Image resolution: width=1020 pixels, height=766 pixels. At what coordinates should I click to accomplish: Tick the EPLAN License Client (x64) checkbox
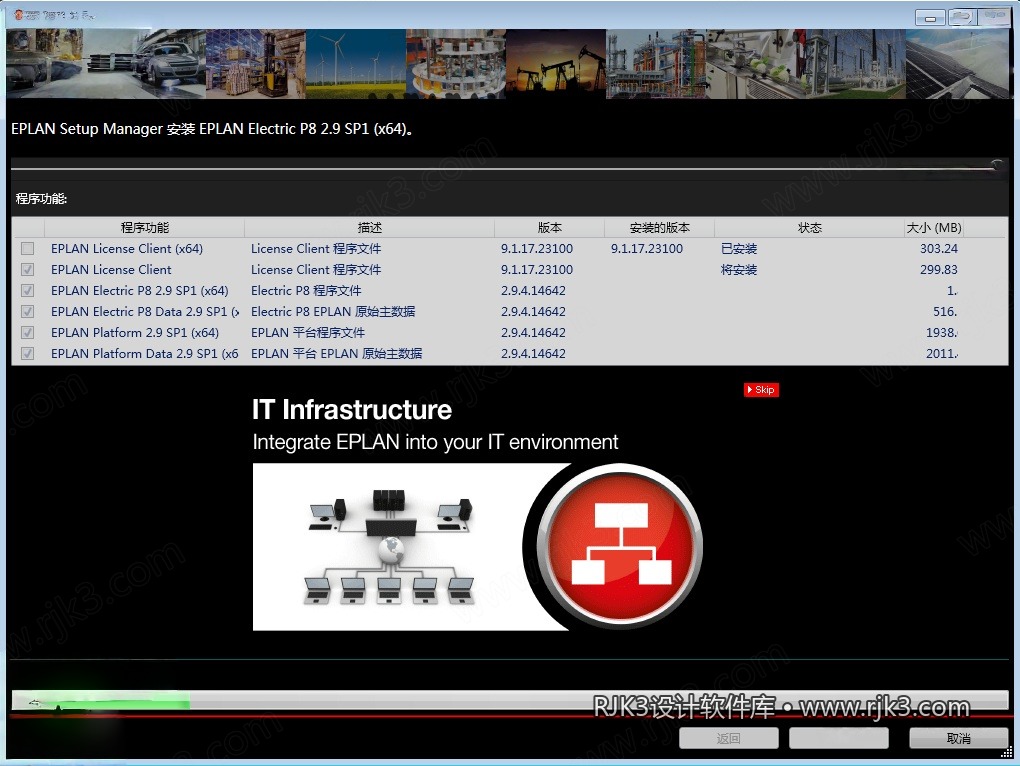coord(27,248)
